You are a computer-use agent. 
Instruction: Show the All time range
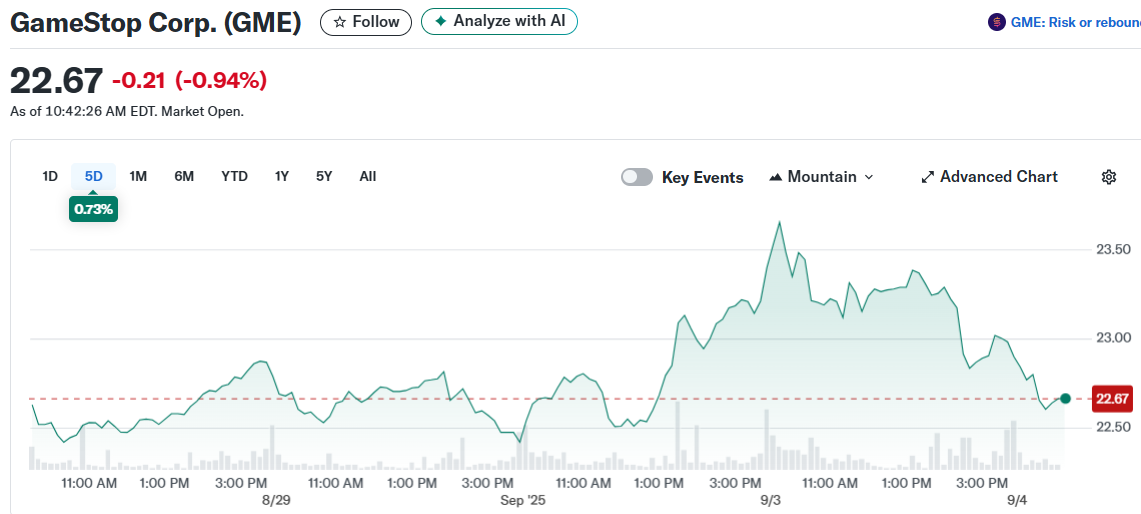pyautogui.click(x=367, y=176)
